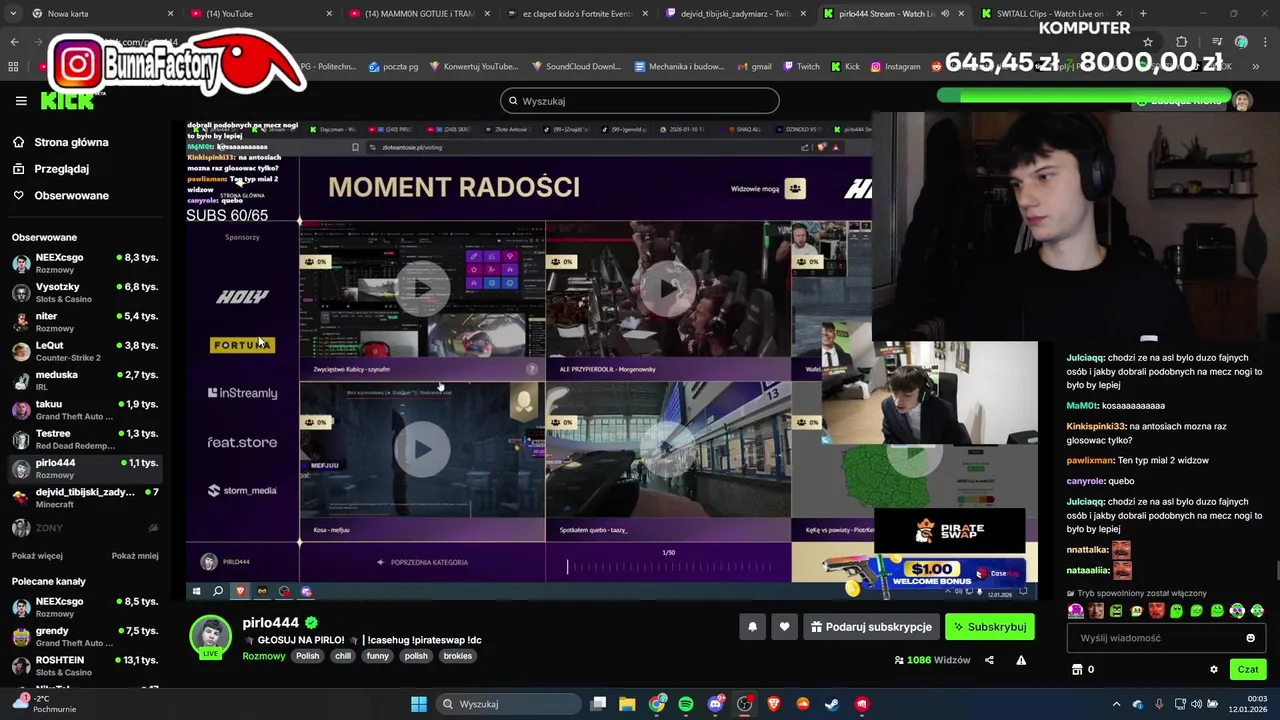This screenshot has height=720, width=1280.
Task: Open the dejvid_tibijski Minecraft channel
Action: [x=85, y=498]
